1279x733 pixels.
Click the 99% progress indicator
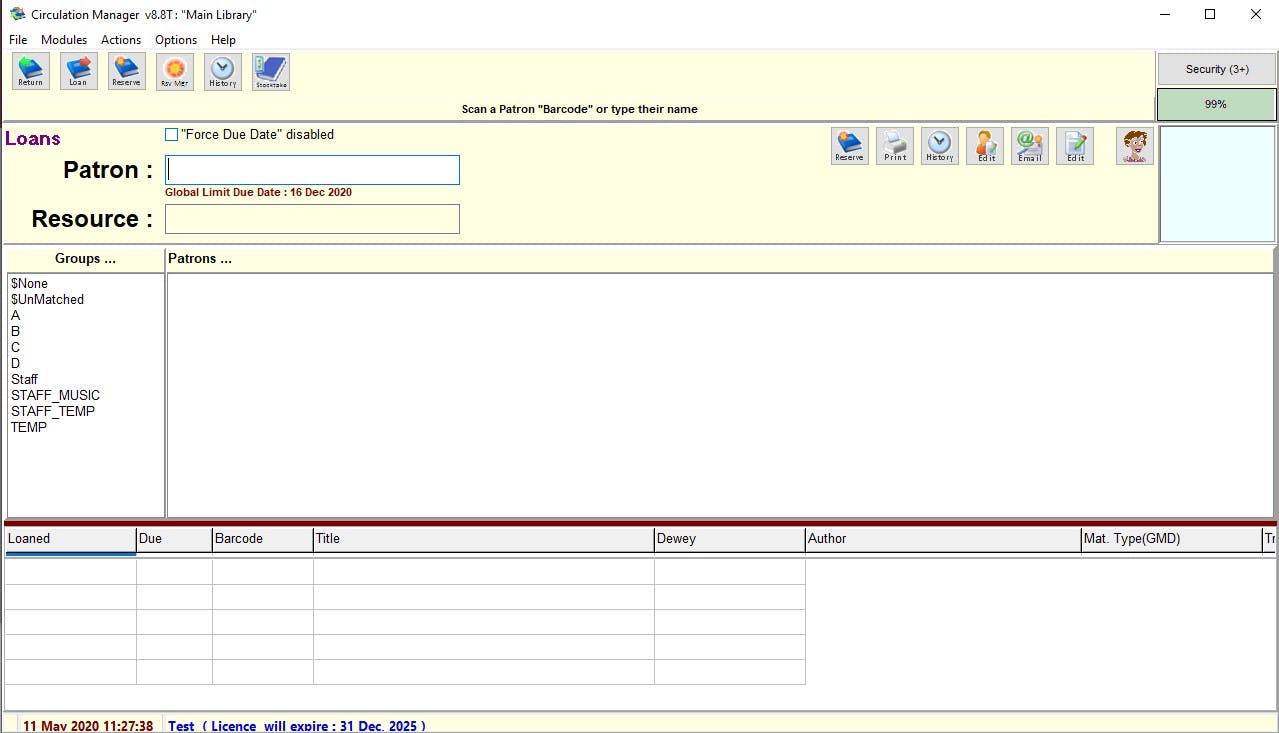1217,104
